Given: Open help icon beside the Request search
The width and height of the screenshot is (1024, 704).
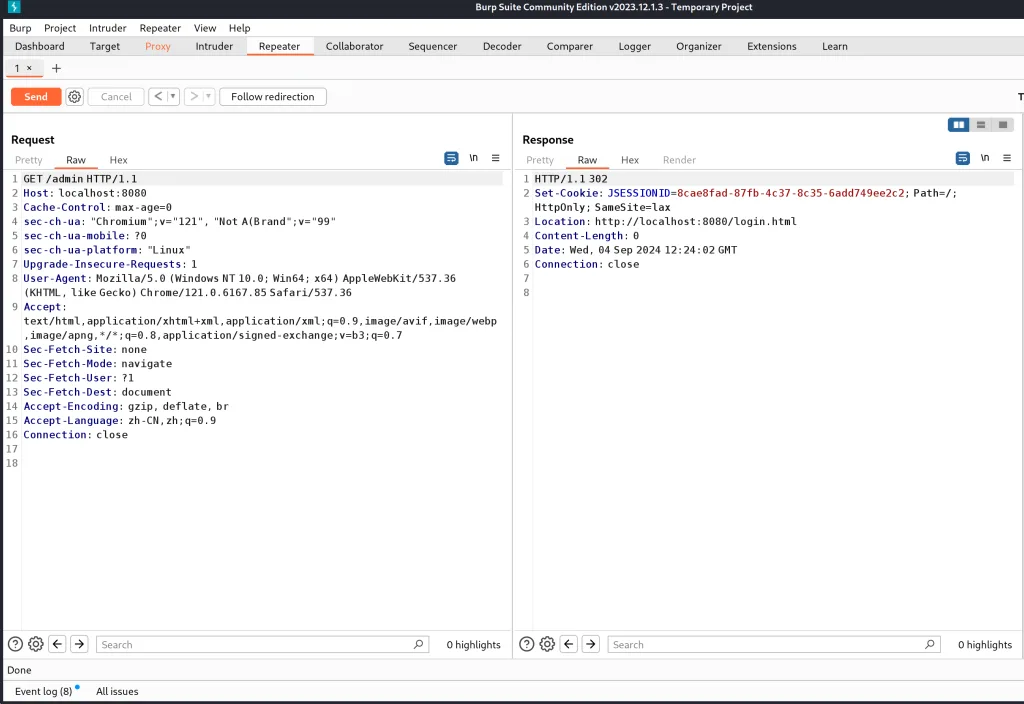Looking at the screenshot, I should pos(15,645).
